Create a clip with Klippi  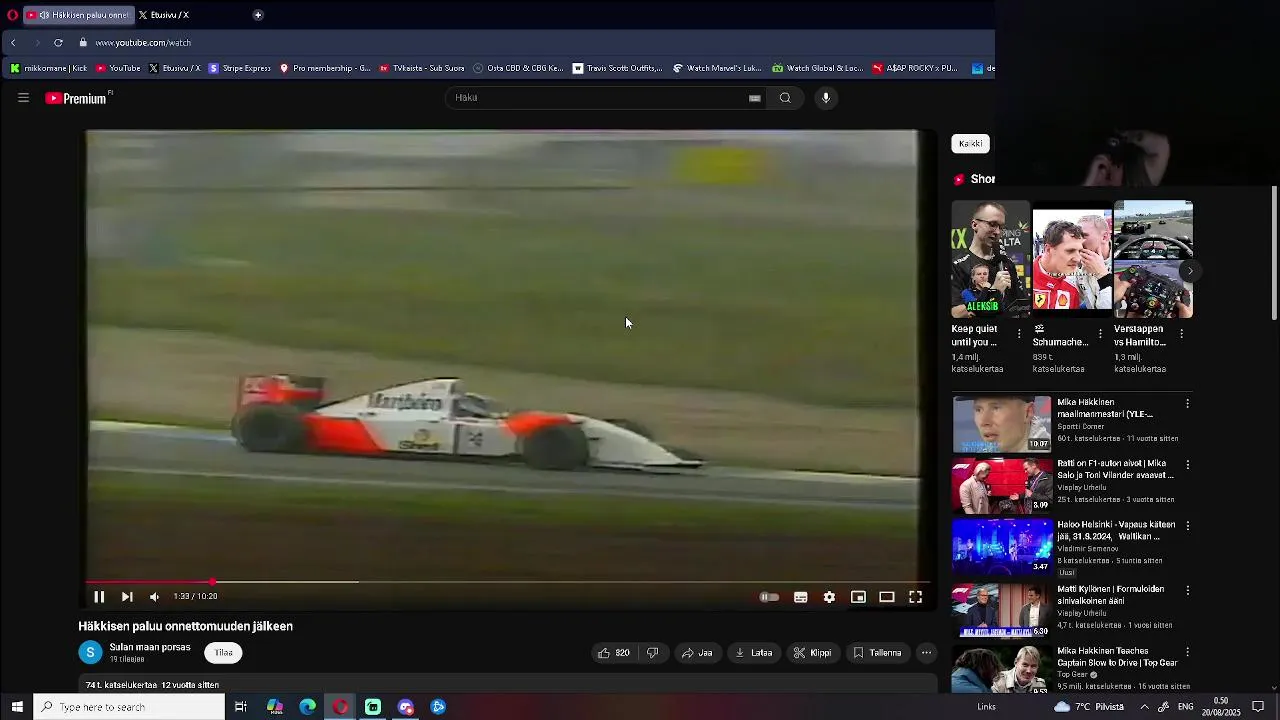point(812,653)
